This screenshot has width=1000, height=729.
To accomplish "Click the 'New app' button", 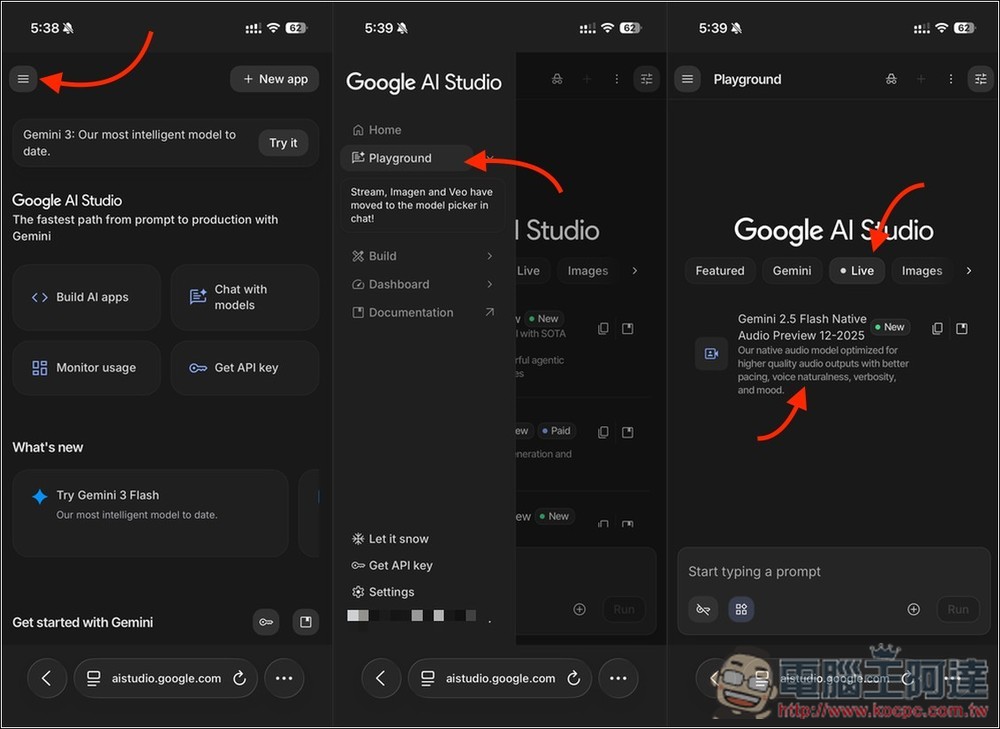I will pos(275,79).
